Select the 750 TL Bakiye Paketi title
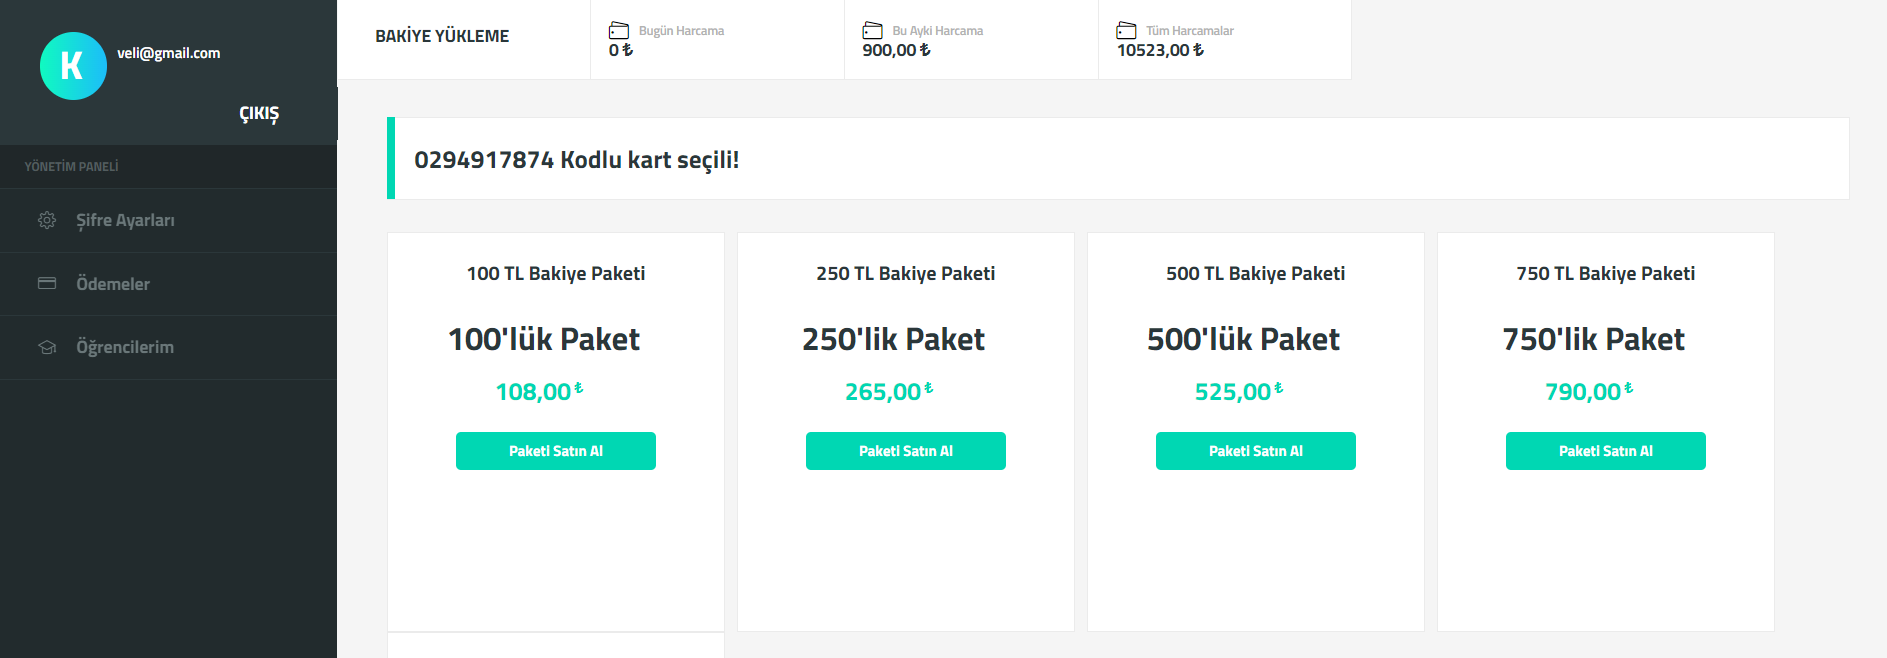This screenshot has height=658, width=1887. pos(1606,273)
